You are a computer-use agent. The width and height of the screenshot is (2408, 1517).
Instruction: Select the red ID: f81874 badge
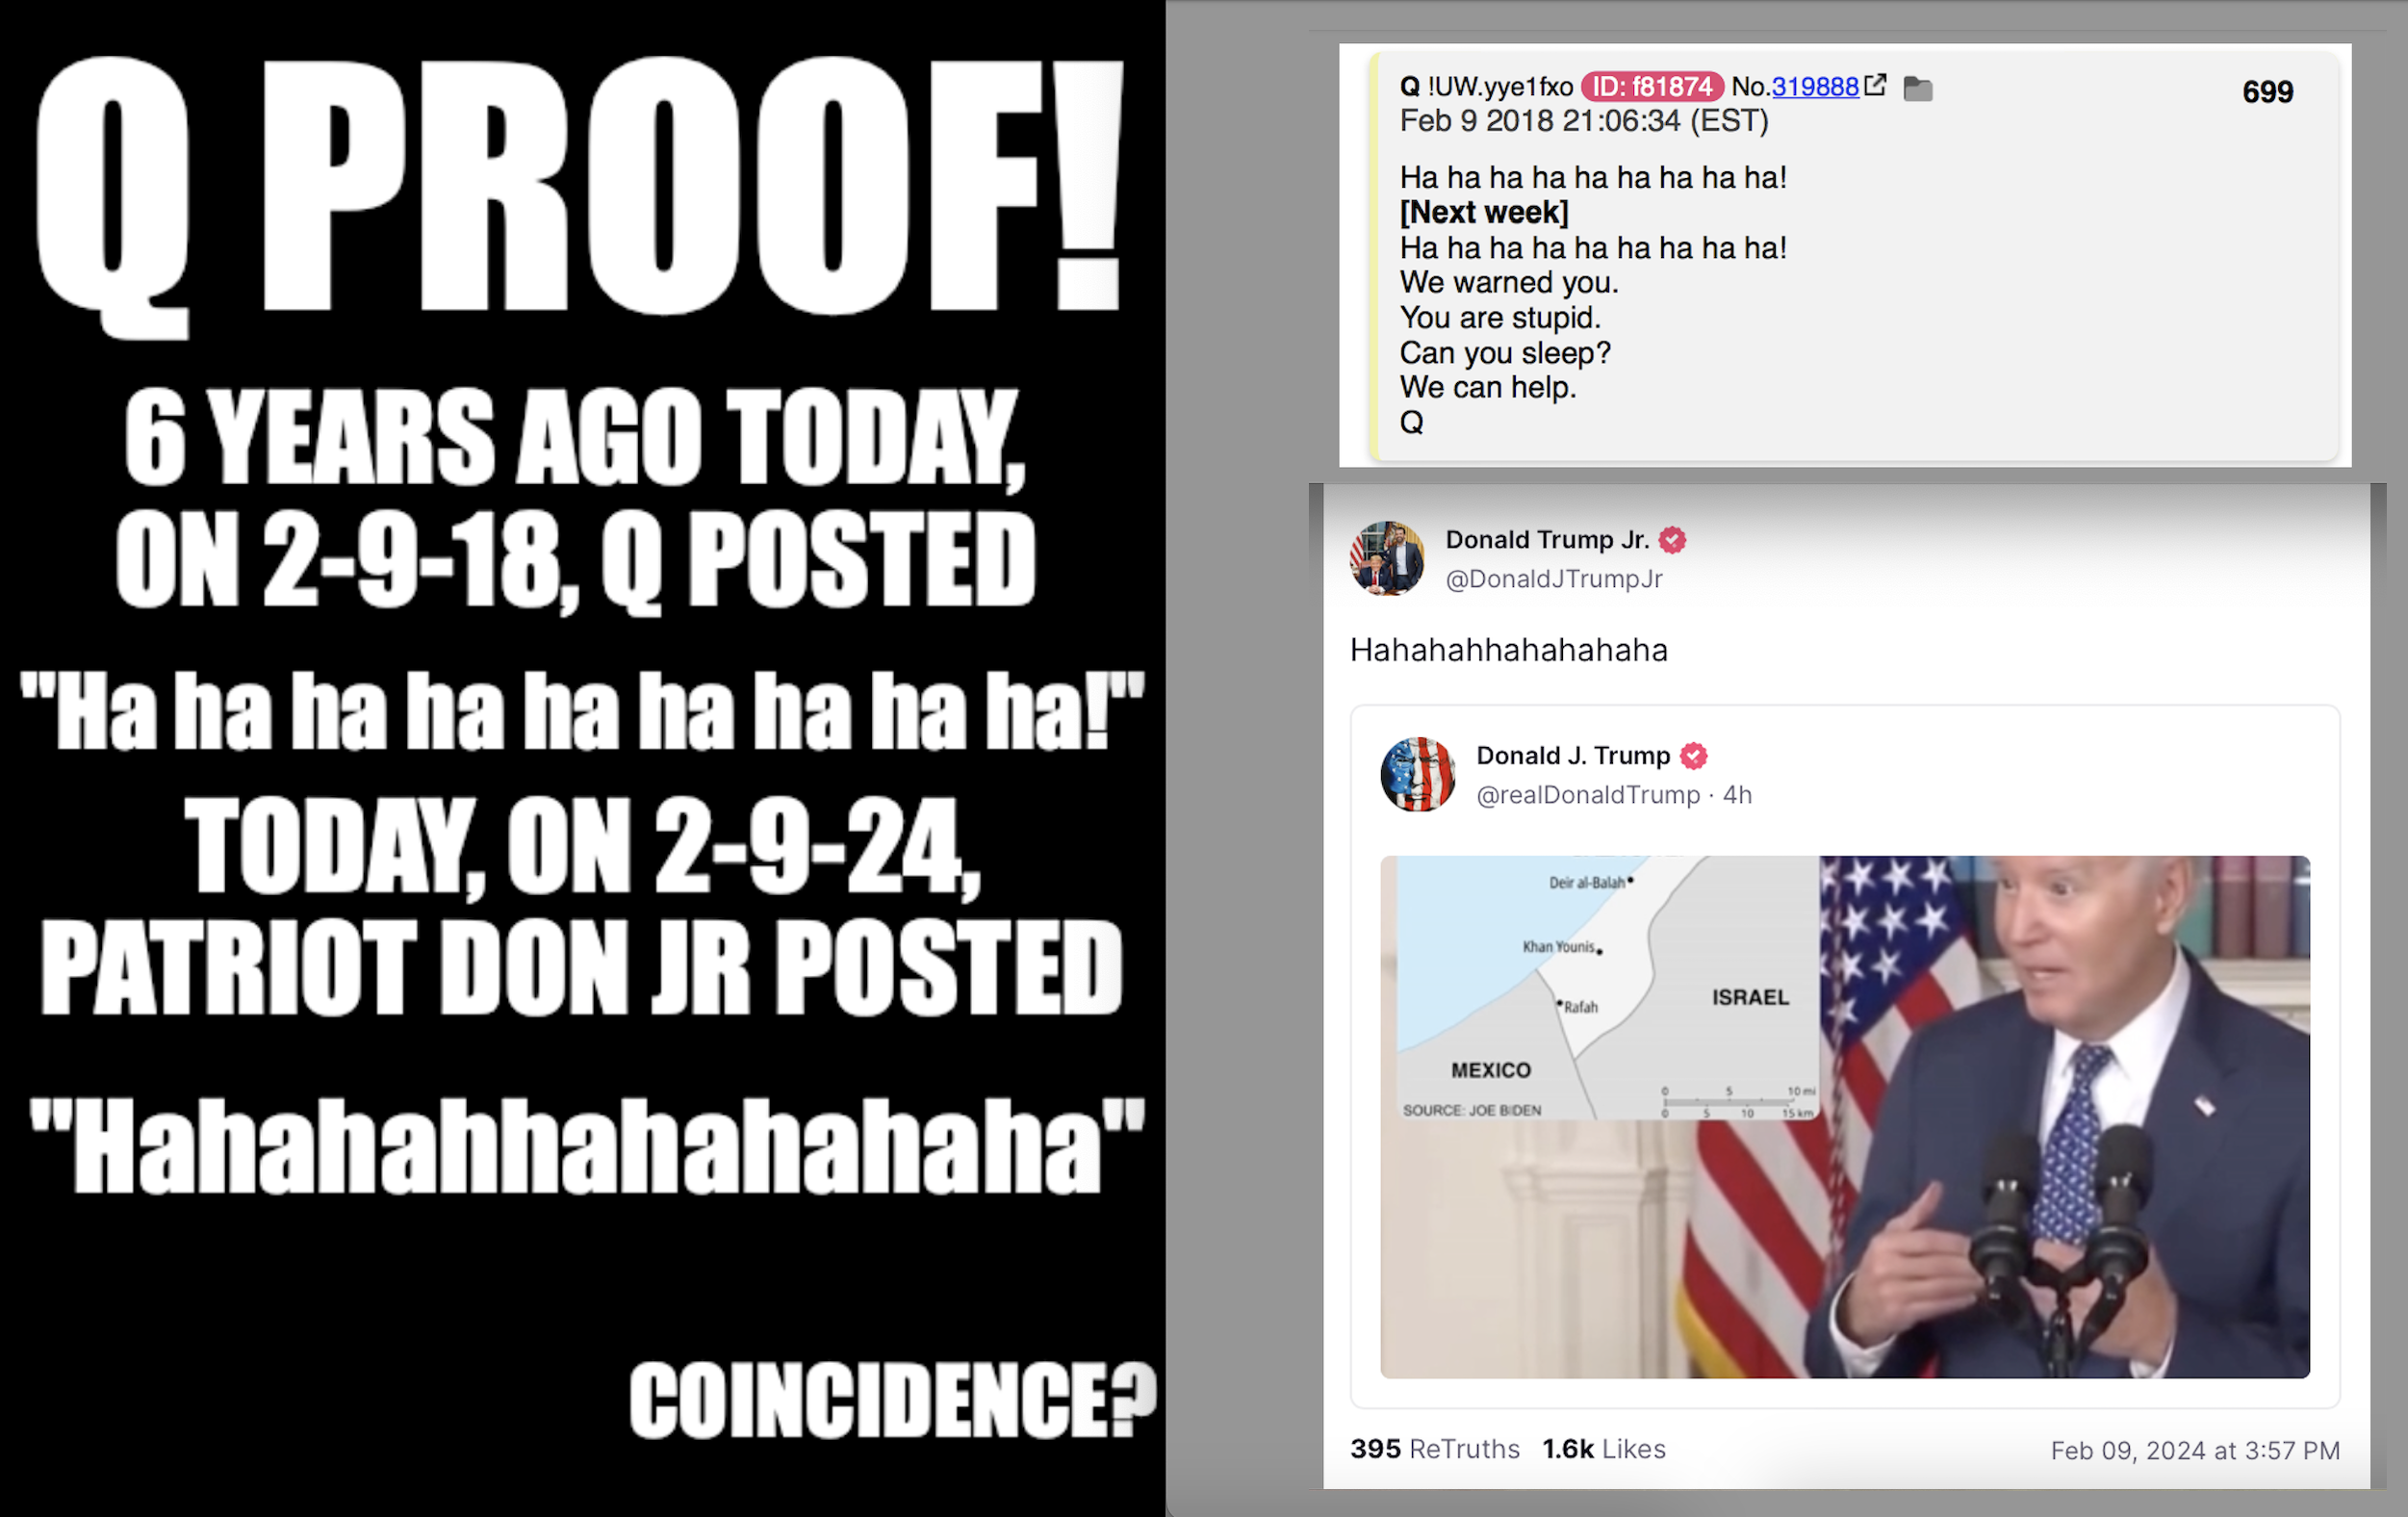point(1652,87)
